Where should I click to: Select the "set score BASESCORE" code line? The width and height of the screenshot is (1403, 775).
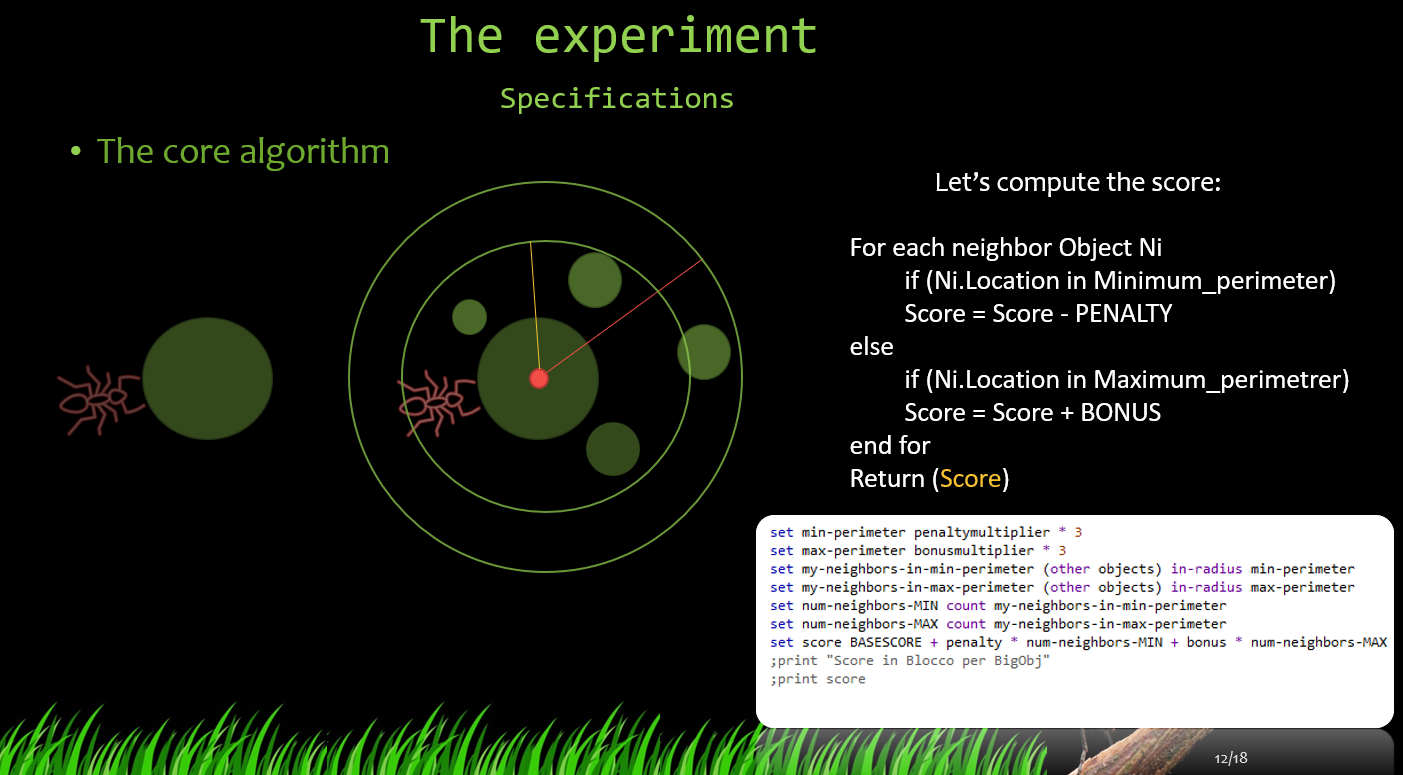[x=1078, y=642]
